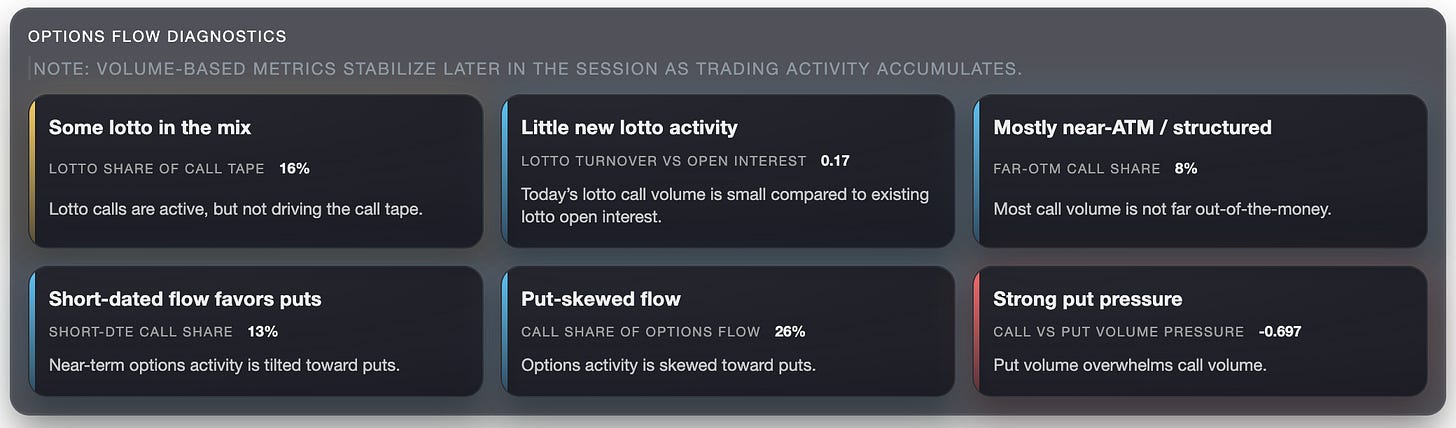Click the 8% far-OTM call share value
Screen dimensions: 1456x428
pos(1186,168)
